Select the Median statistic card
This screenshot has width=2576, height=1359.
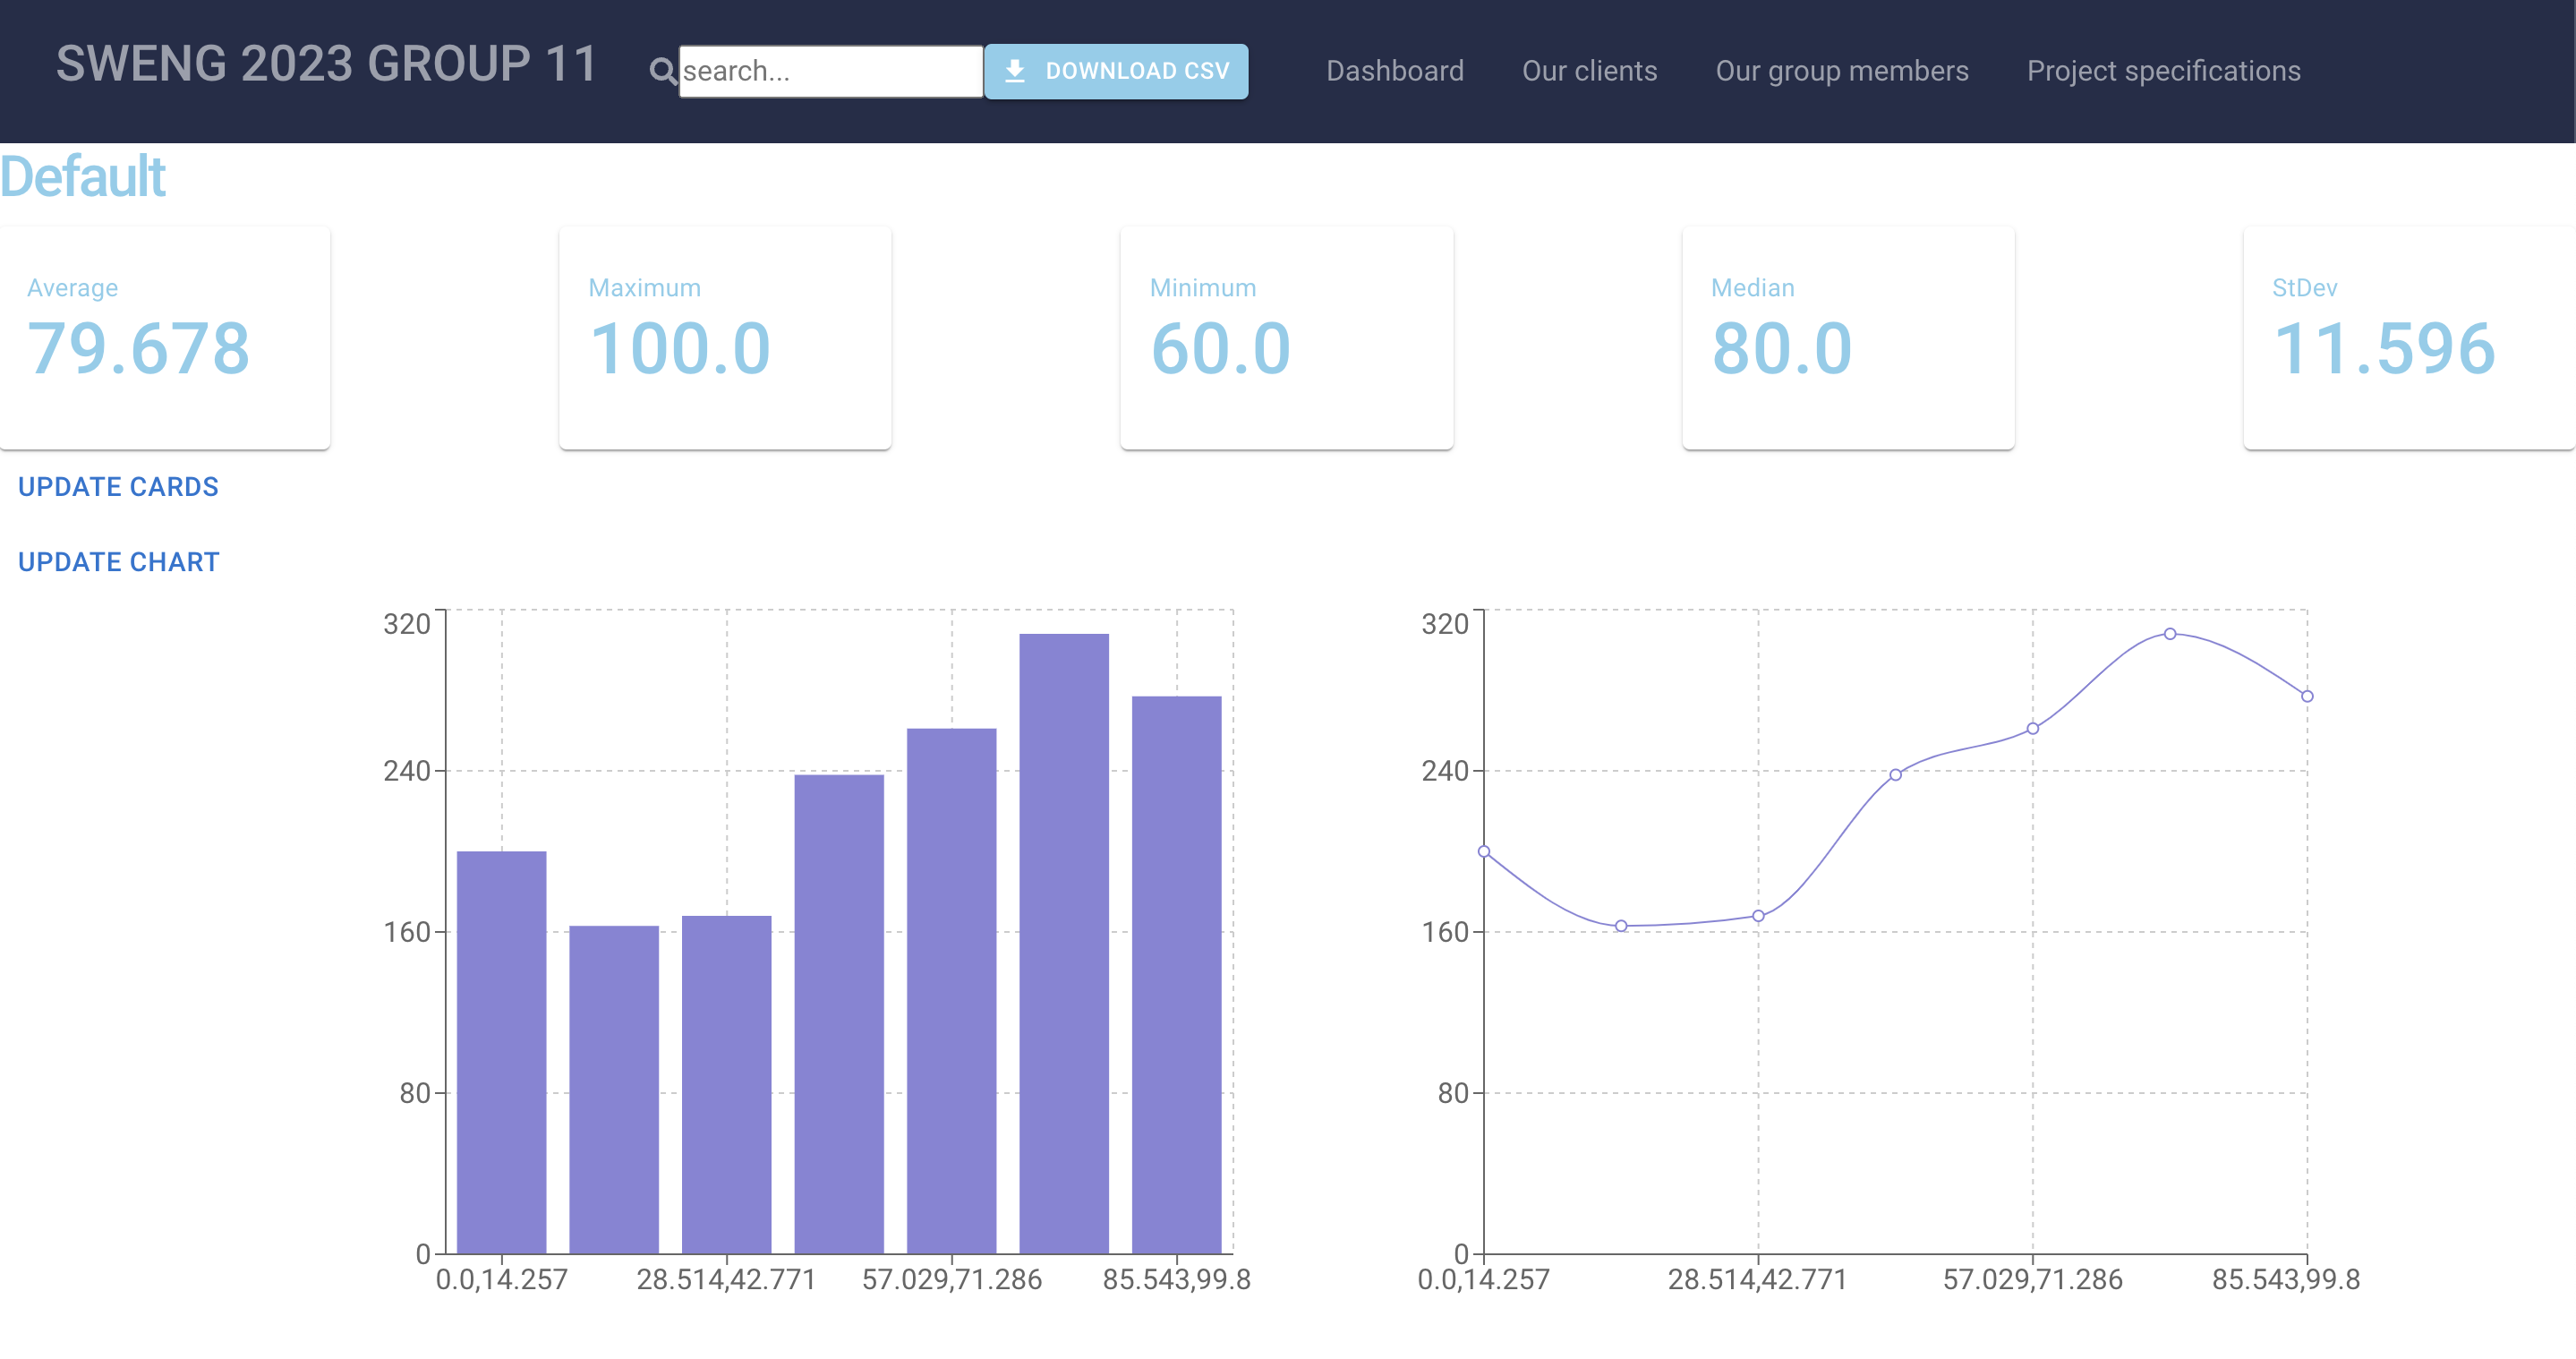(1848, 338)
